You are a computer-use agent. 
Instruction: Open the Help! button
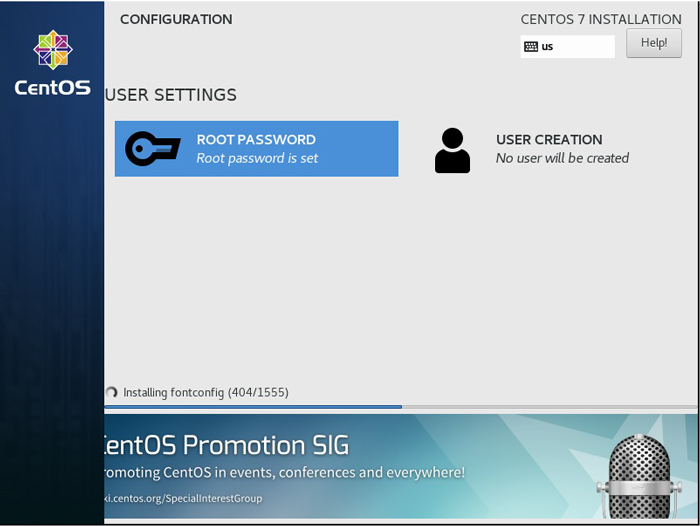pos(654,43)
